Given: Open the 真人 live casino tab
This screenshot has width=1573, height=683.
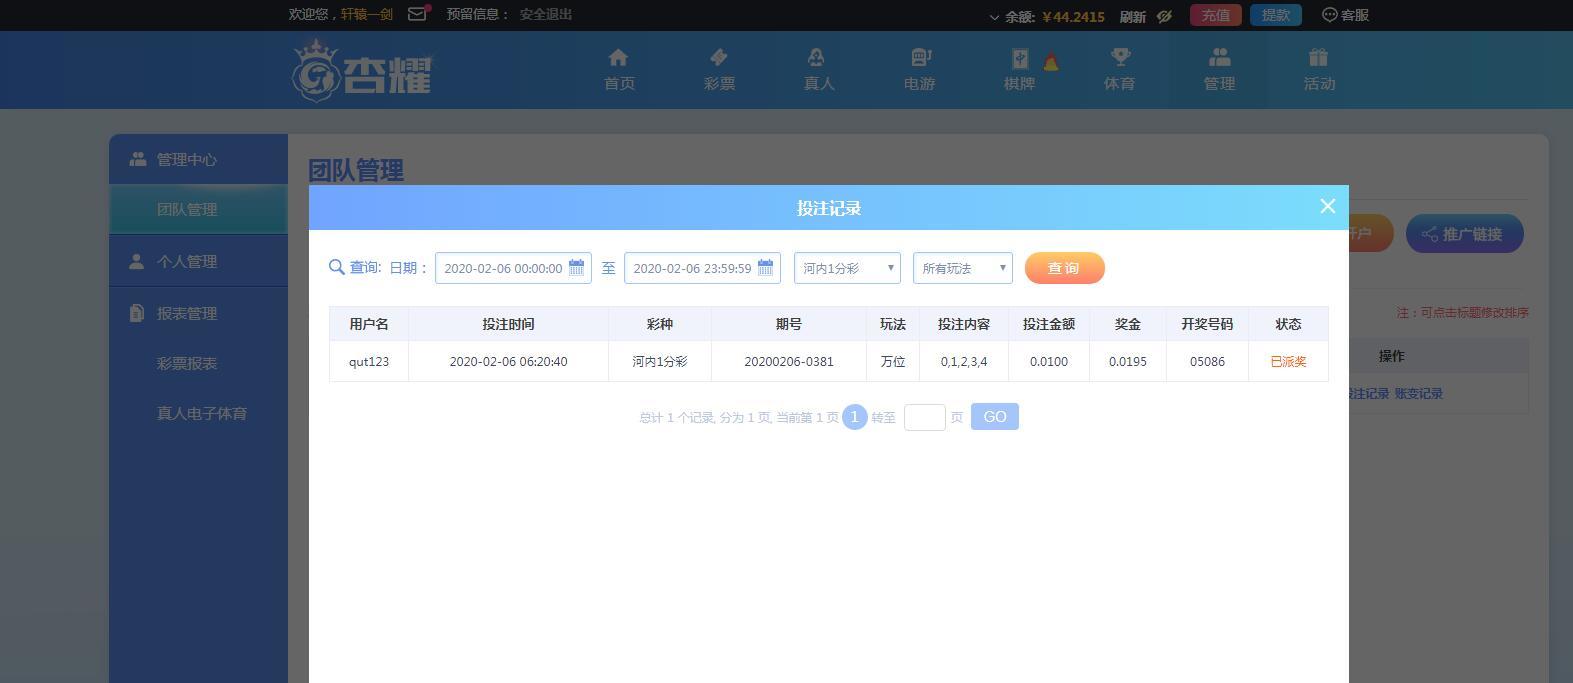Looking at the screenshot, I should [819, 70].
